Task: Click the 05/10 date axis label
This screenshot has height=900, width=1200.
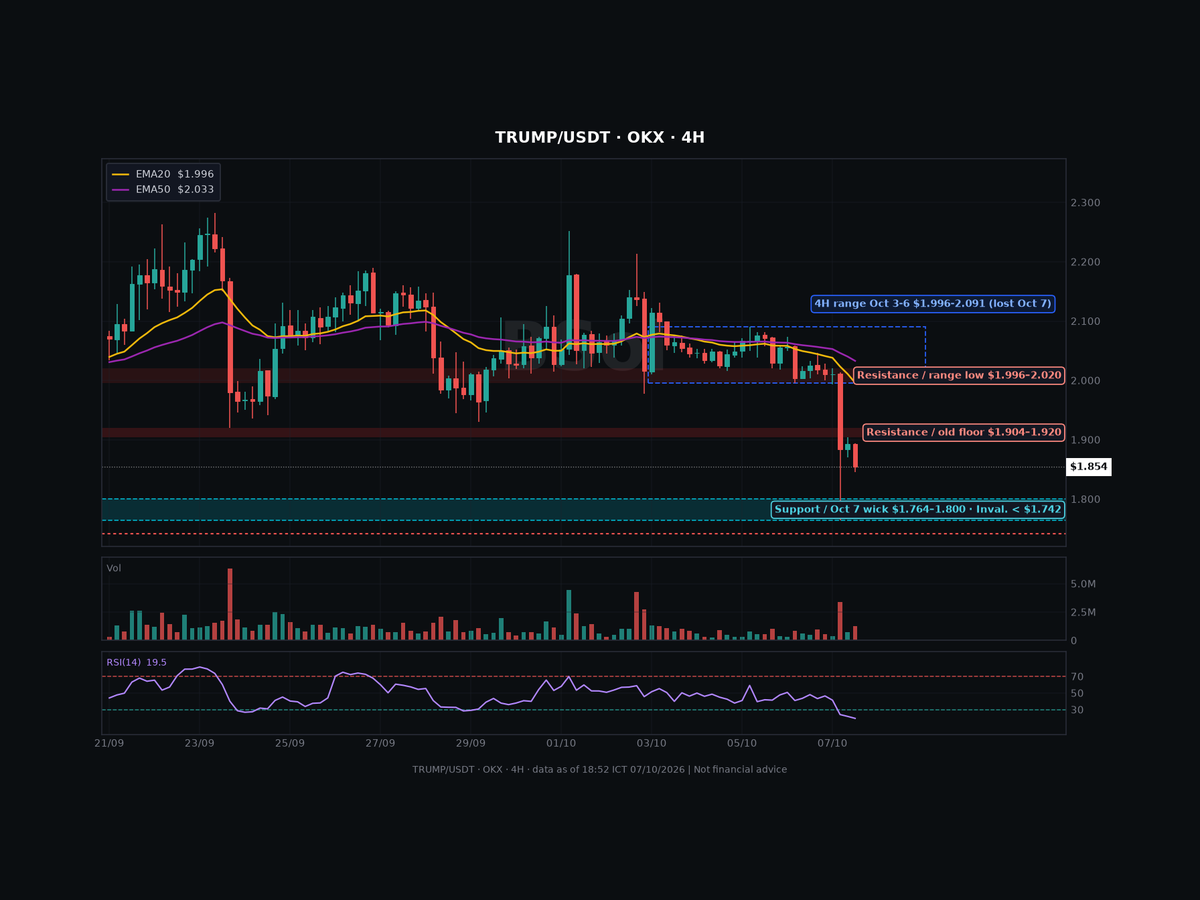Action: [742, 743]
